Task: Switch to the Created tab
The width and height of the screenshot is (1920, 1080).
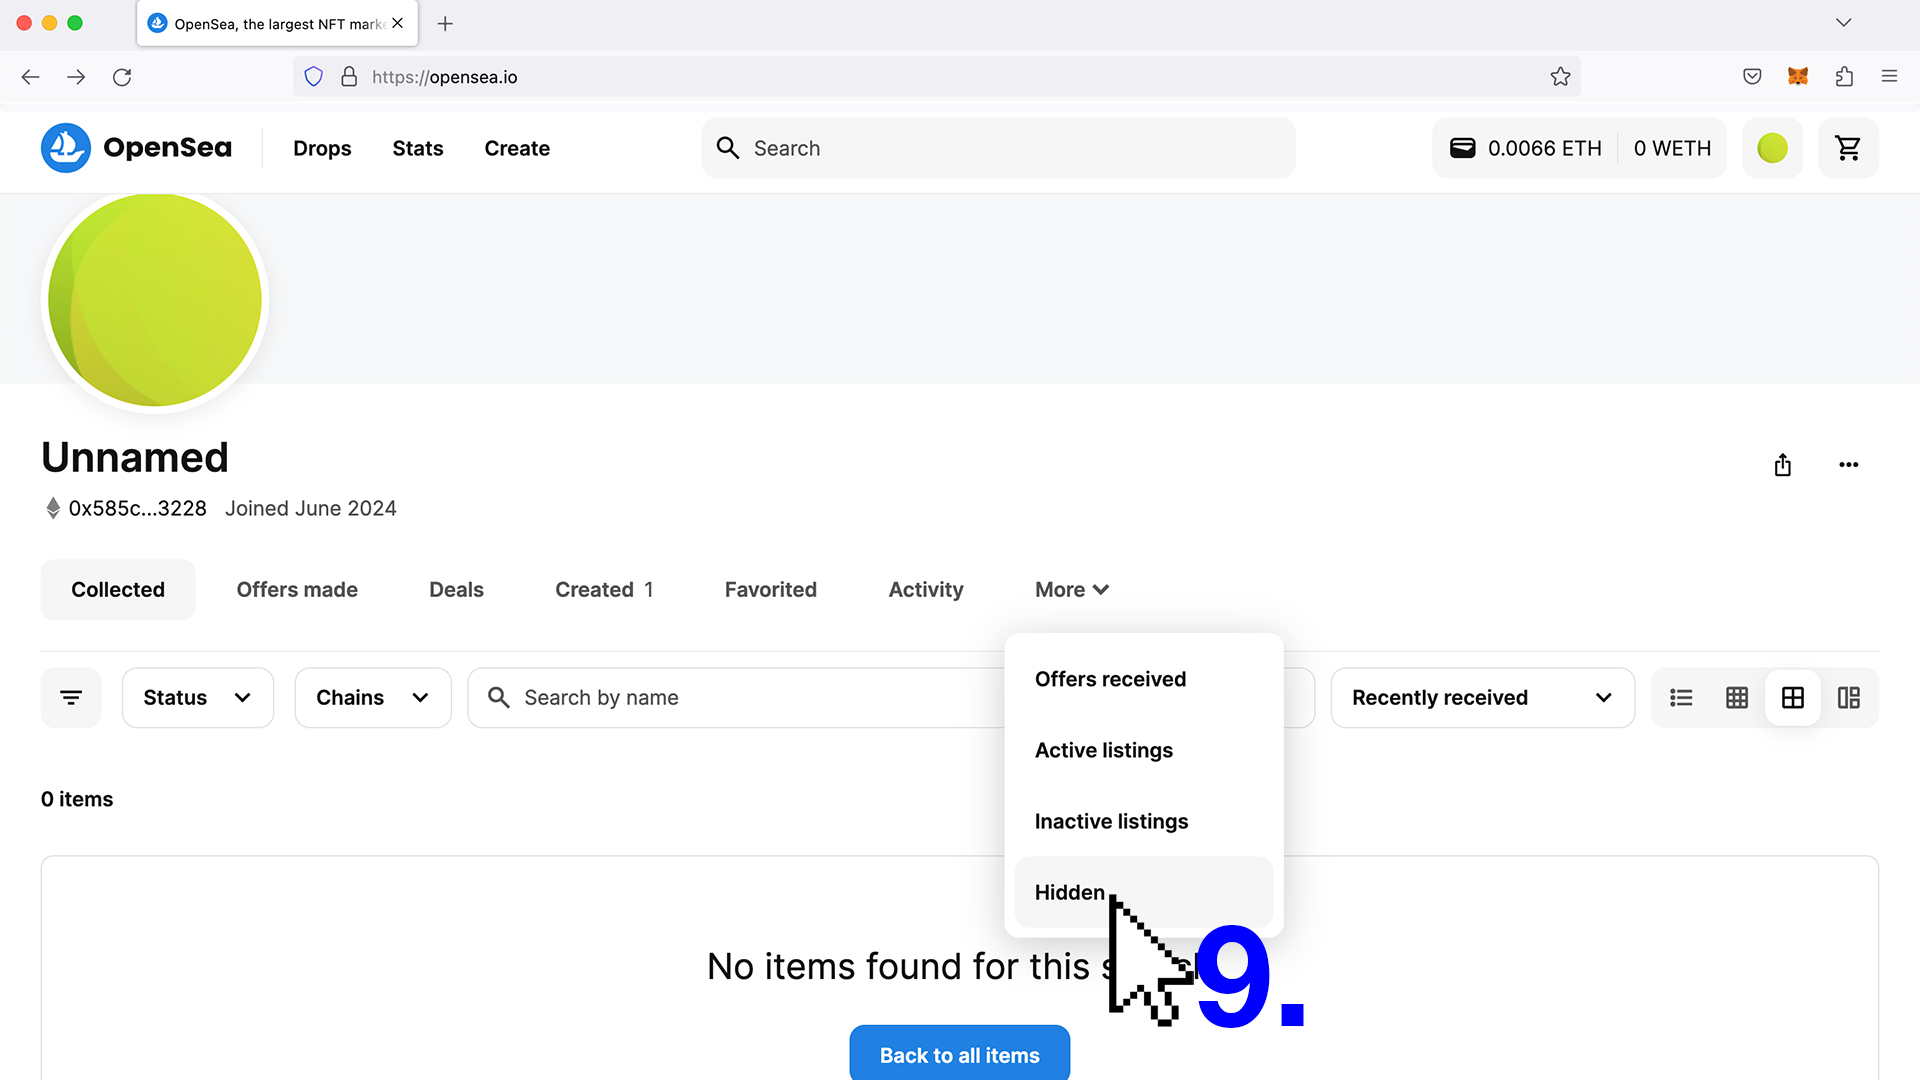Action: tap(604, 590)
